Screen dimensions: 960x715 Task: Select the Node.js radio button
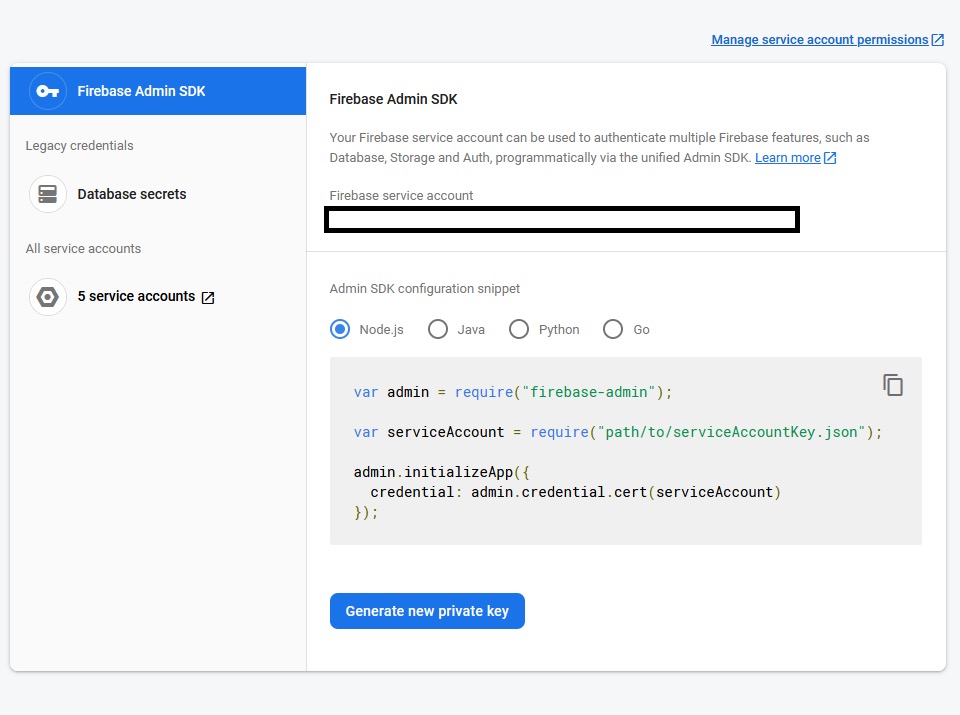340,329
